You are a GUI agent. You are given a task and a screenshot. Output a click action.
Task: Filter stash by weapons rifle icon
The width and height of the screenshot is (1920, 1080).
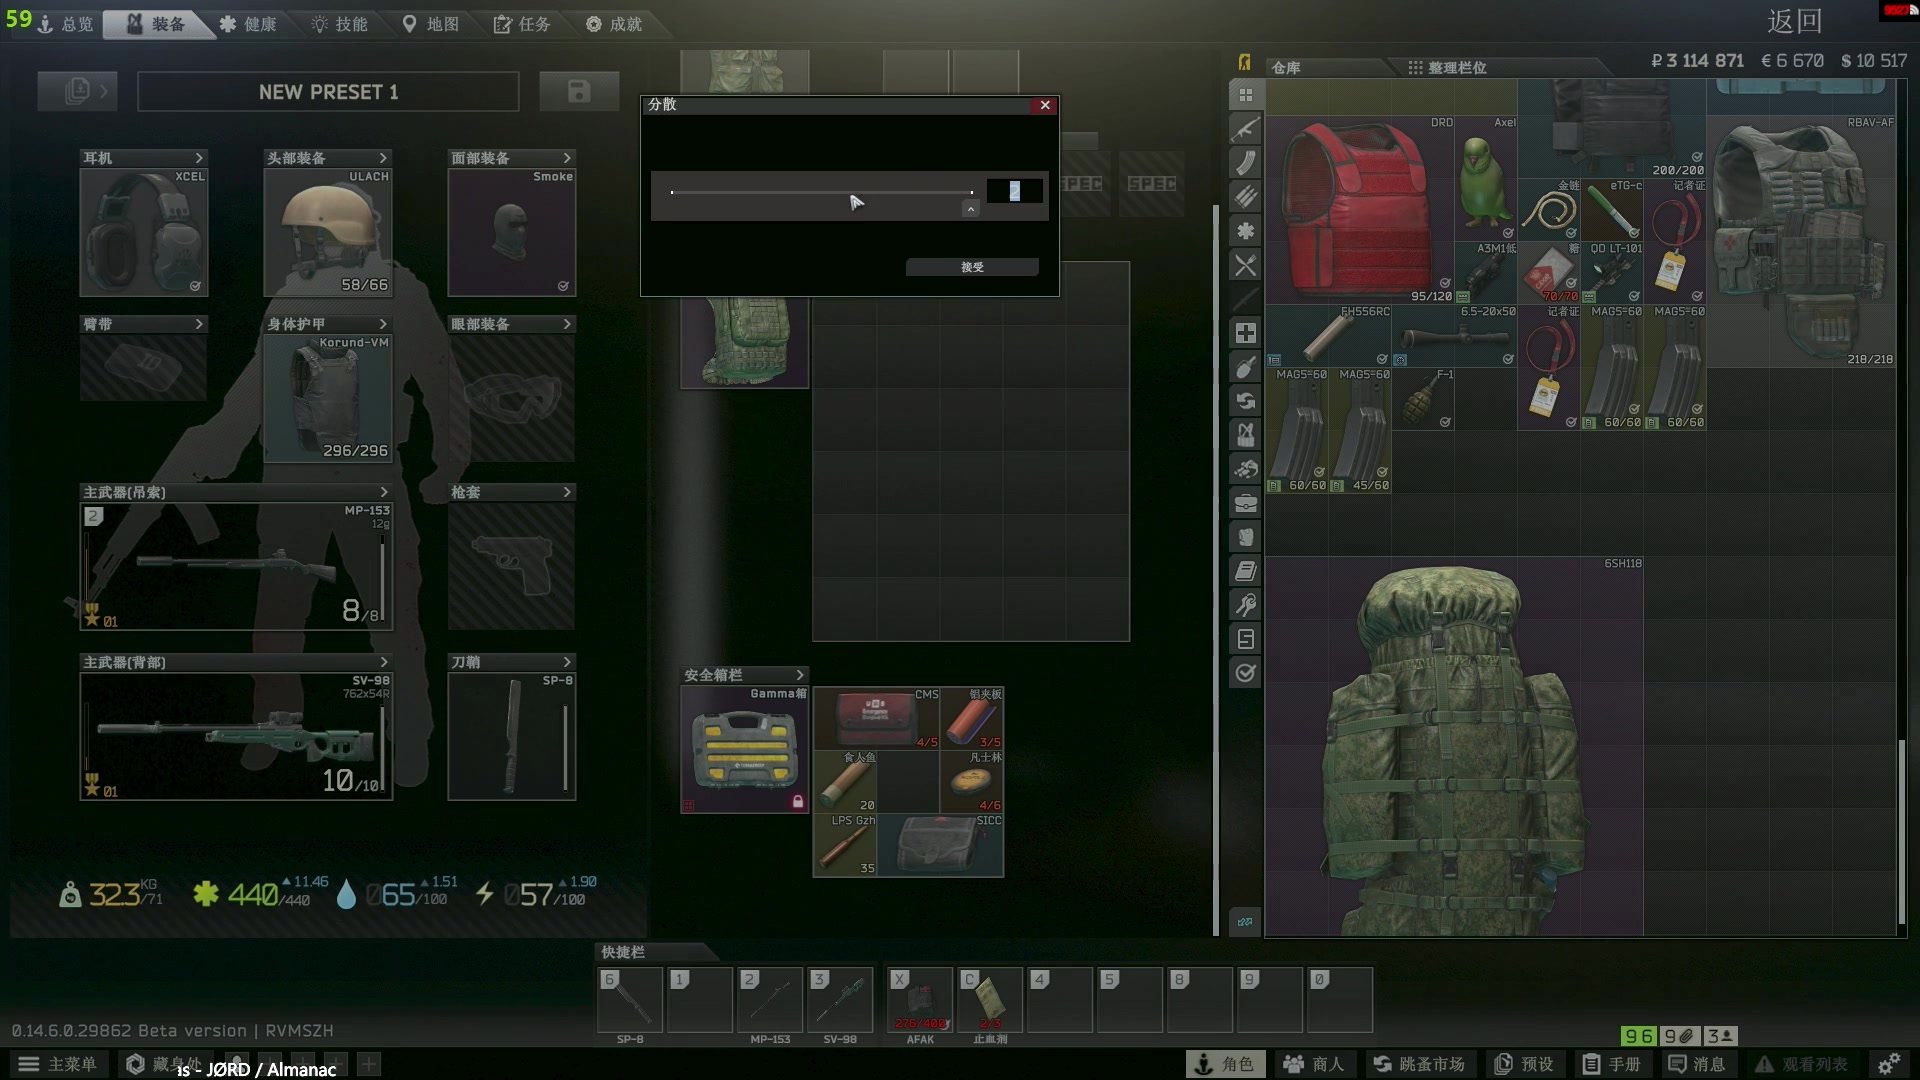point(1245,129)
